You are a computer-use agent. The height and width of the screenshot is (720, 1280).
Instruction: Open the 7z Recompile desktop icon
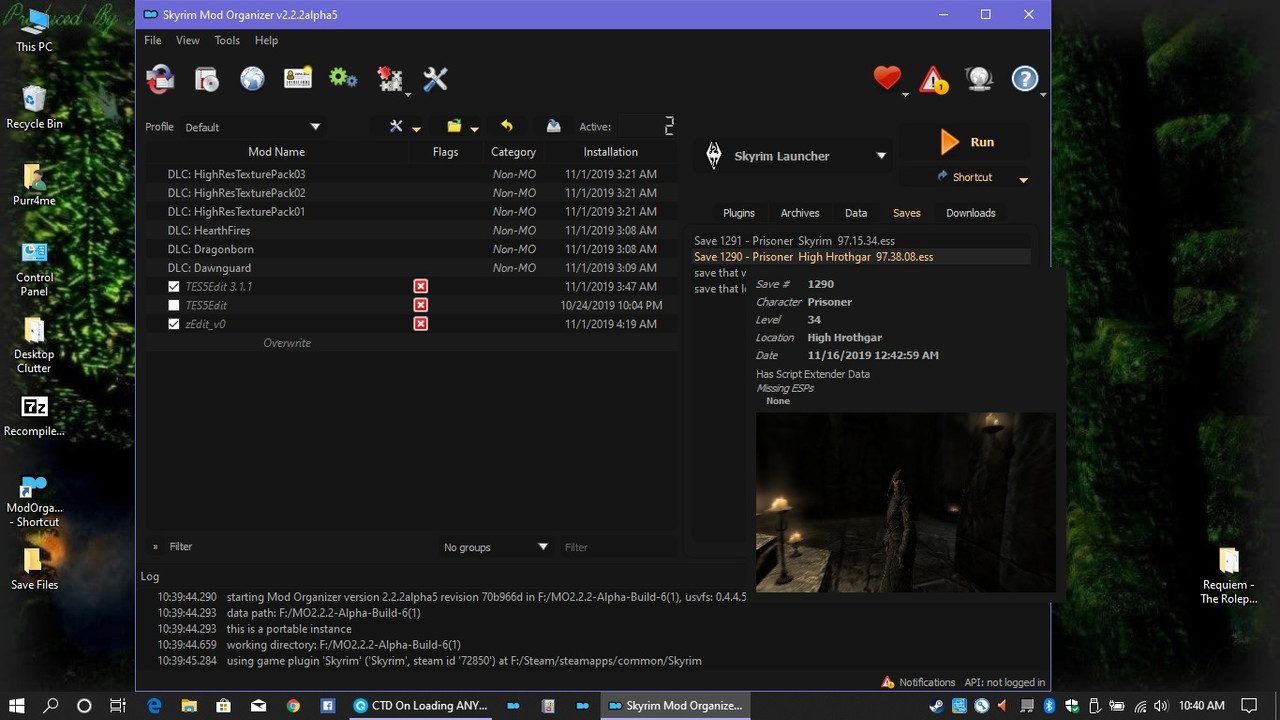[x=34, y=416]
